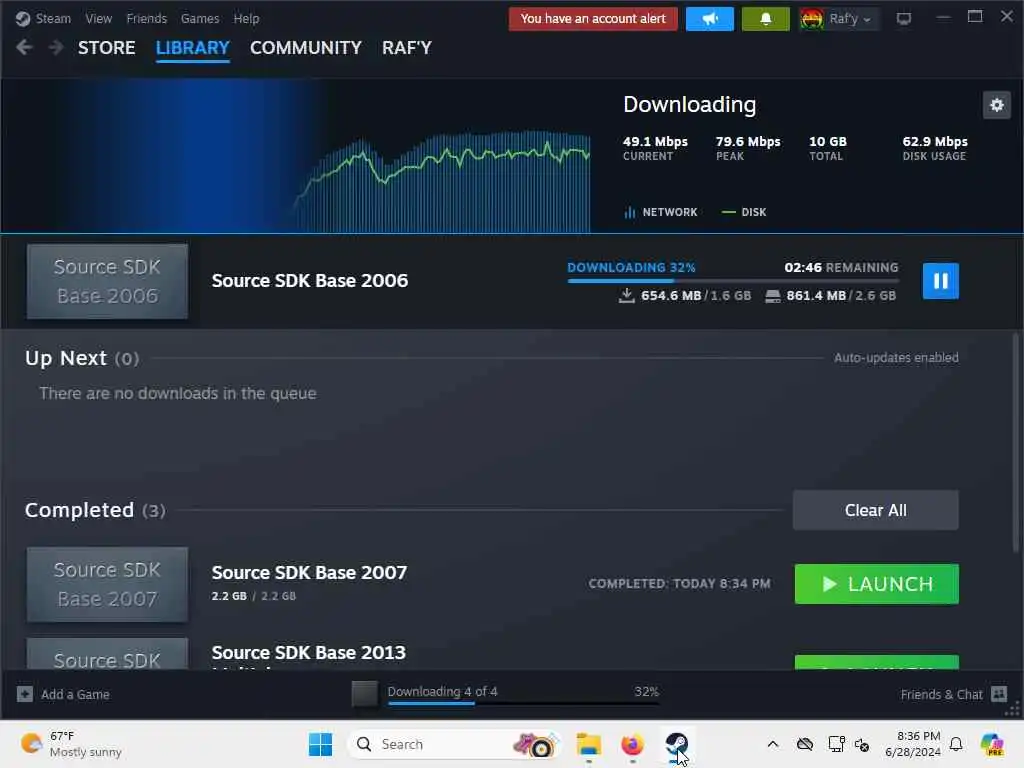The image size is (1024, 768).
Task: Open the Source SDK Base 2013 title
Action: 308,652
